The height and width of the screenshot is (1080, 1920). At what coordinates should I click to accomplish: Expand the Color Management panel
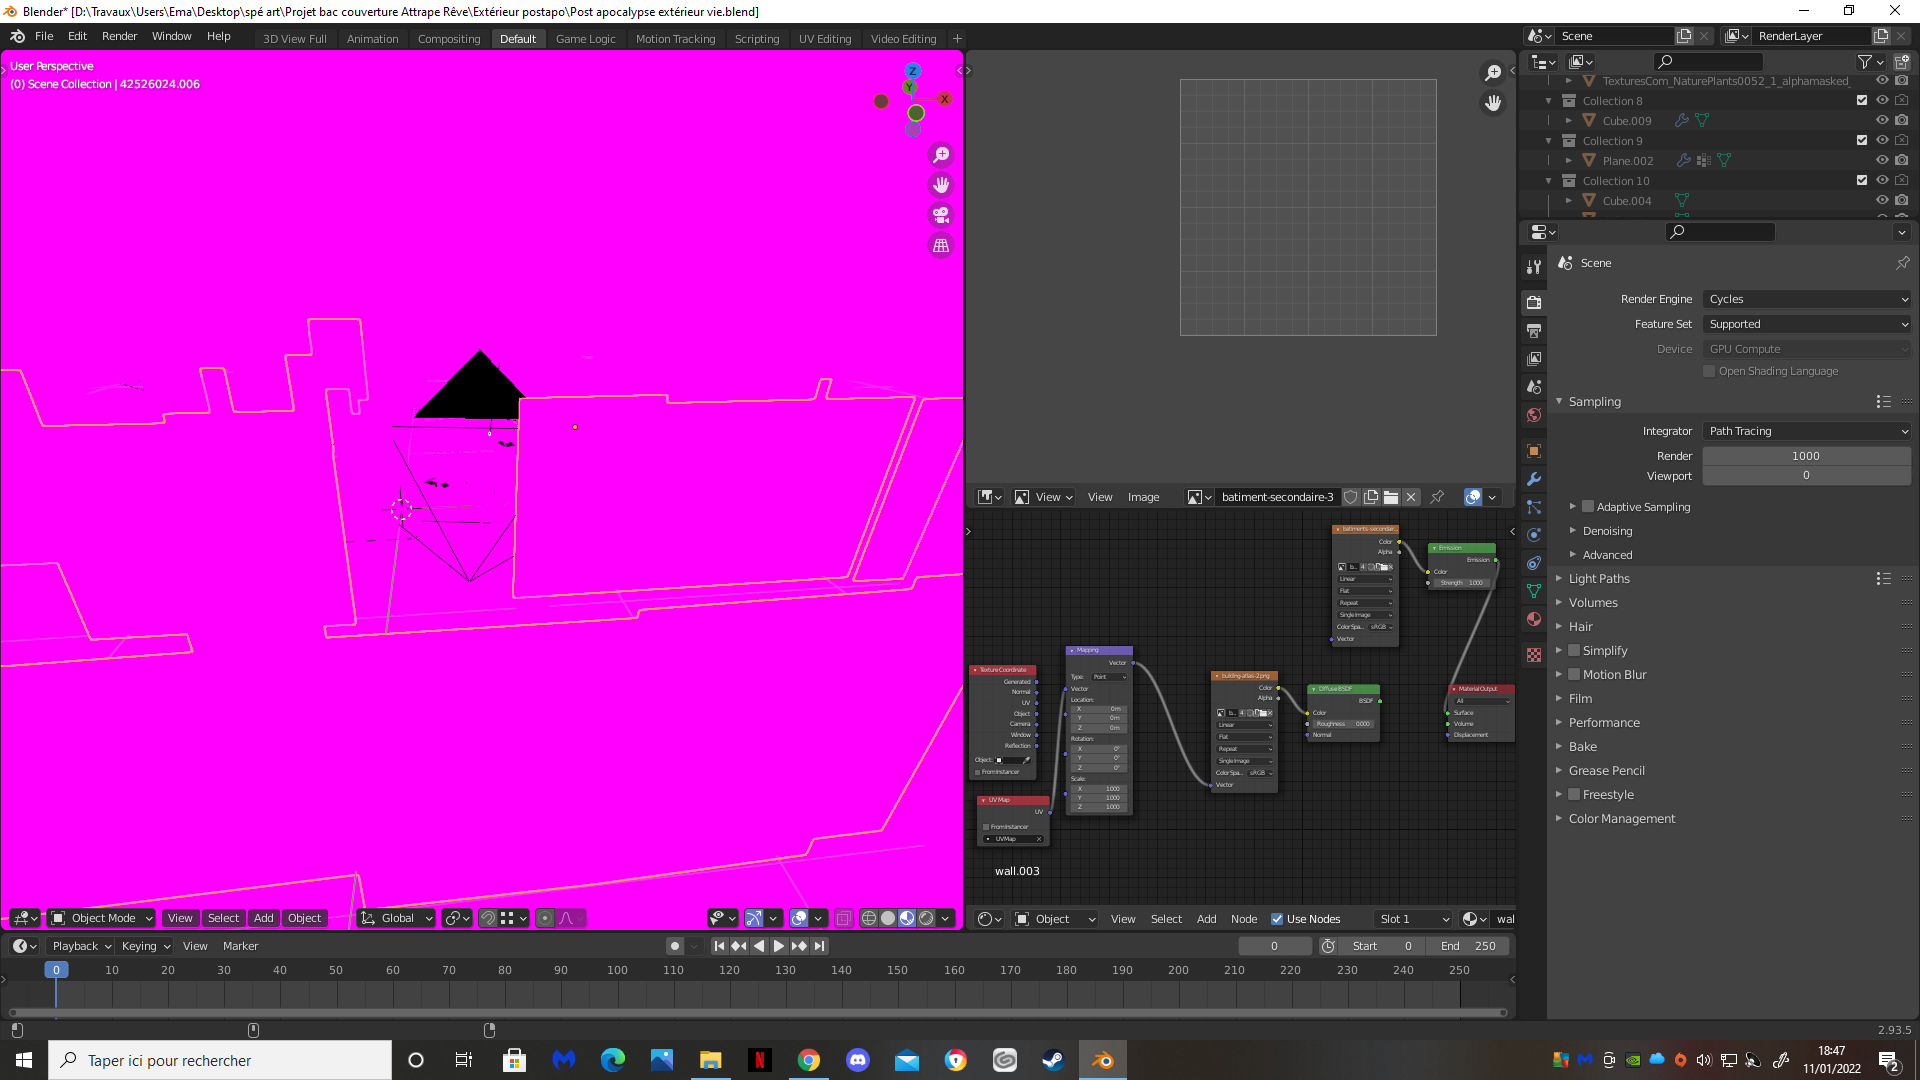[x=1621, y=818]
